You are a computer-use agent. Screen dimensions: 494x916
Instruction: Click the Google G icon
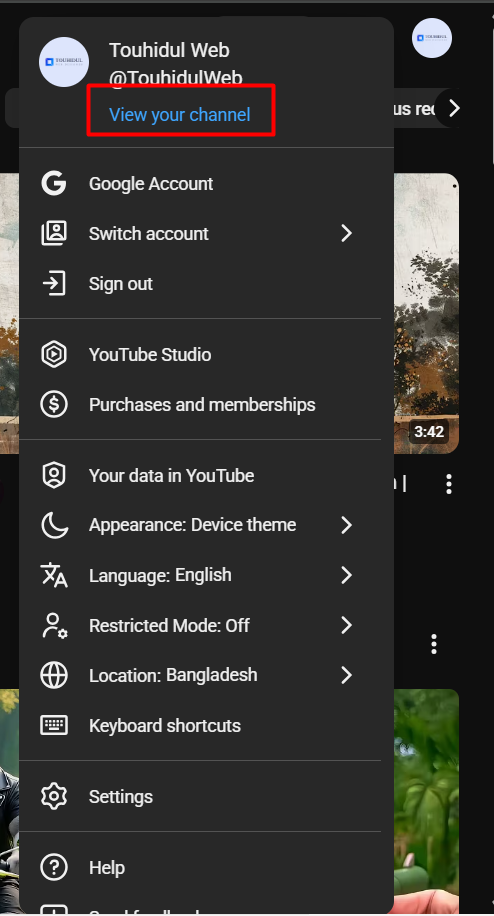(x=54, y=183)
